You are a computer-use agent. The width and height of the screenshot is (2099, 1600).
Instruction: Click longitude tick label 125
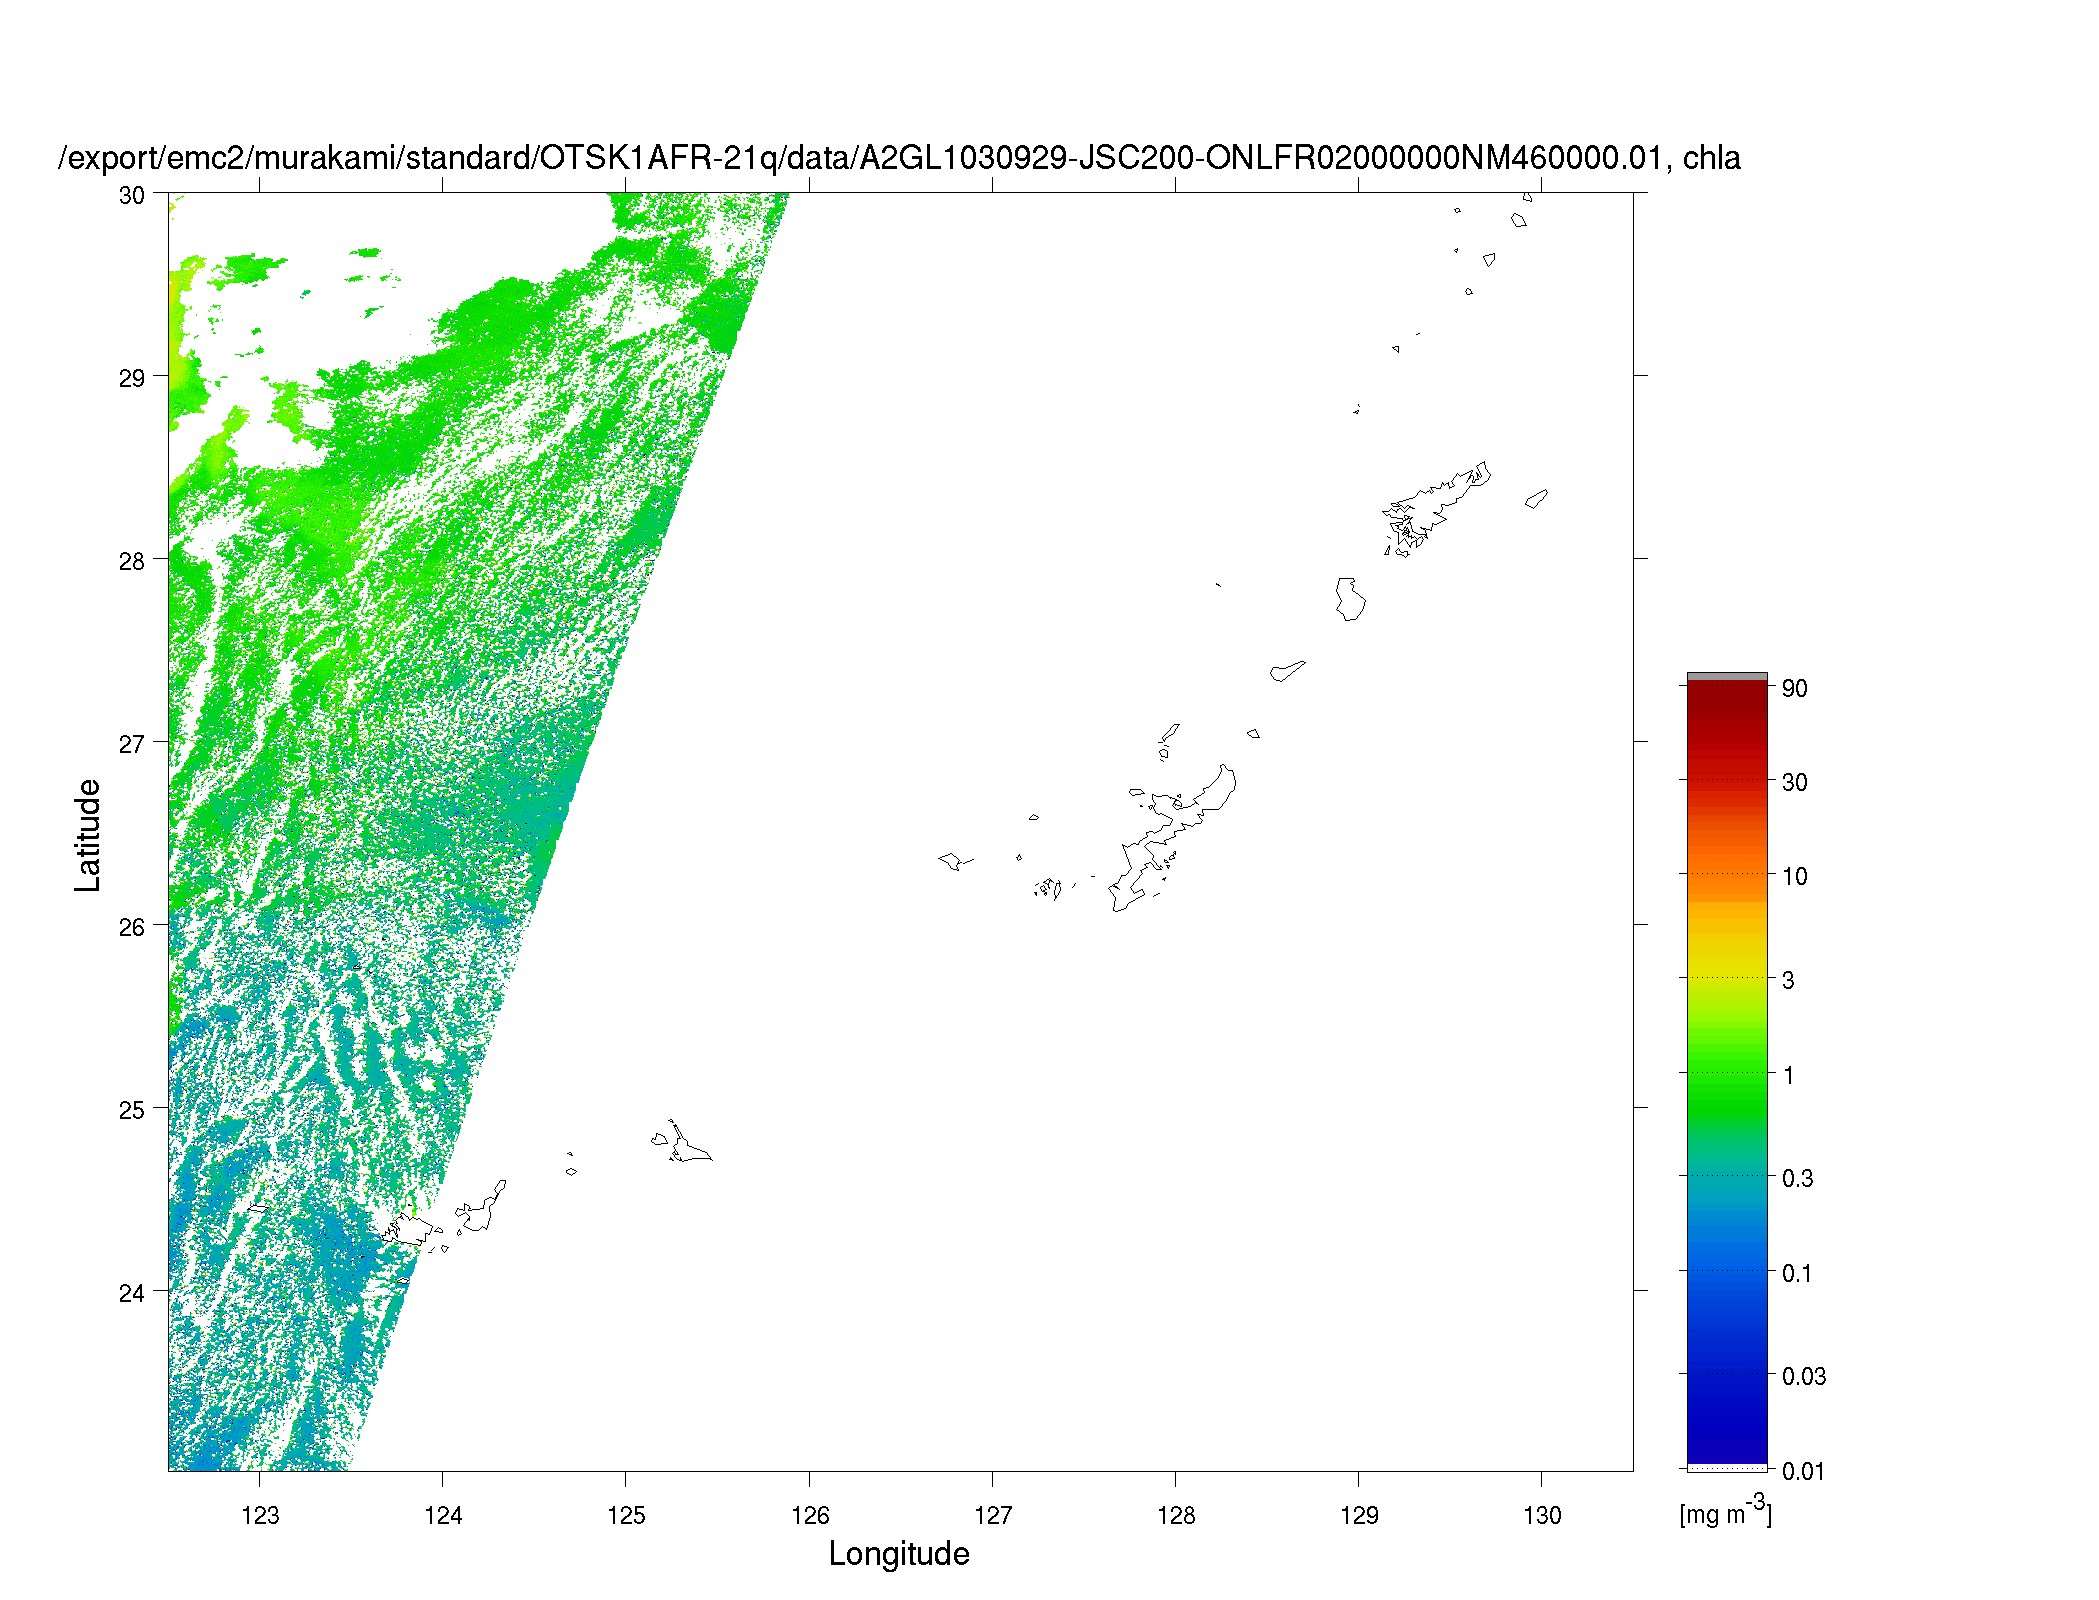coord(626,1515)
